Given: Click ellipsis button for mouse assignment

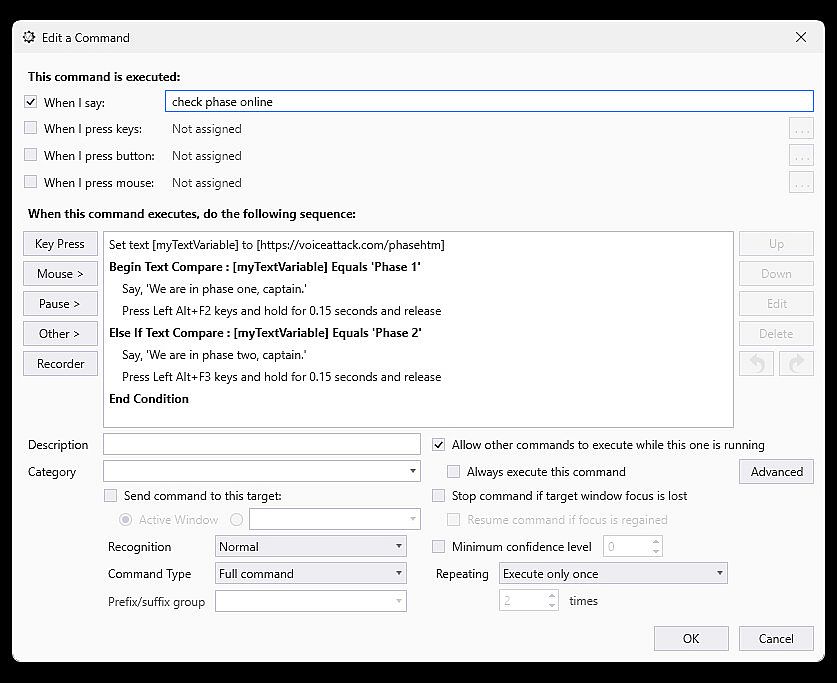Looking at the screenshot, I should pyautogui.click(x=801, y=183).
